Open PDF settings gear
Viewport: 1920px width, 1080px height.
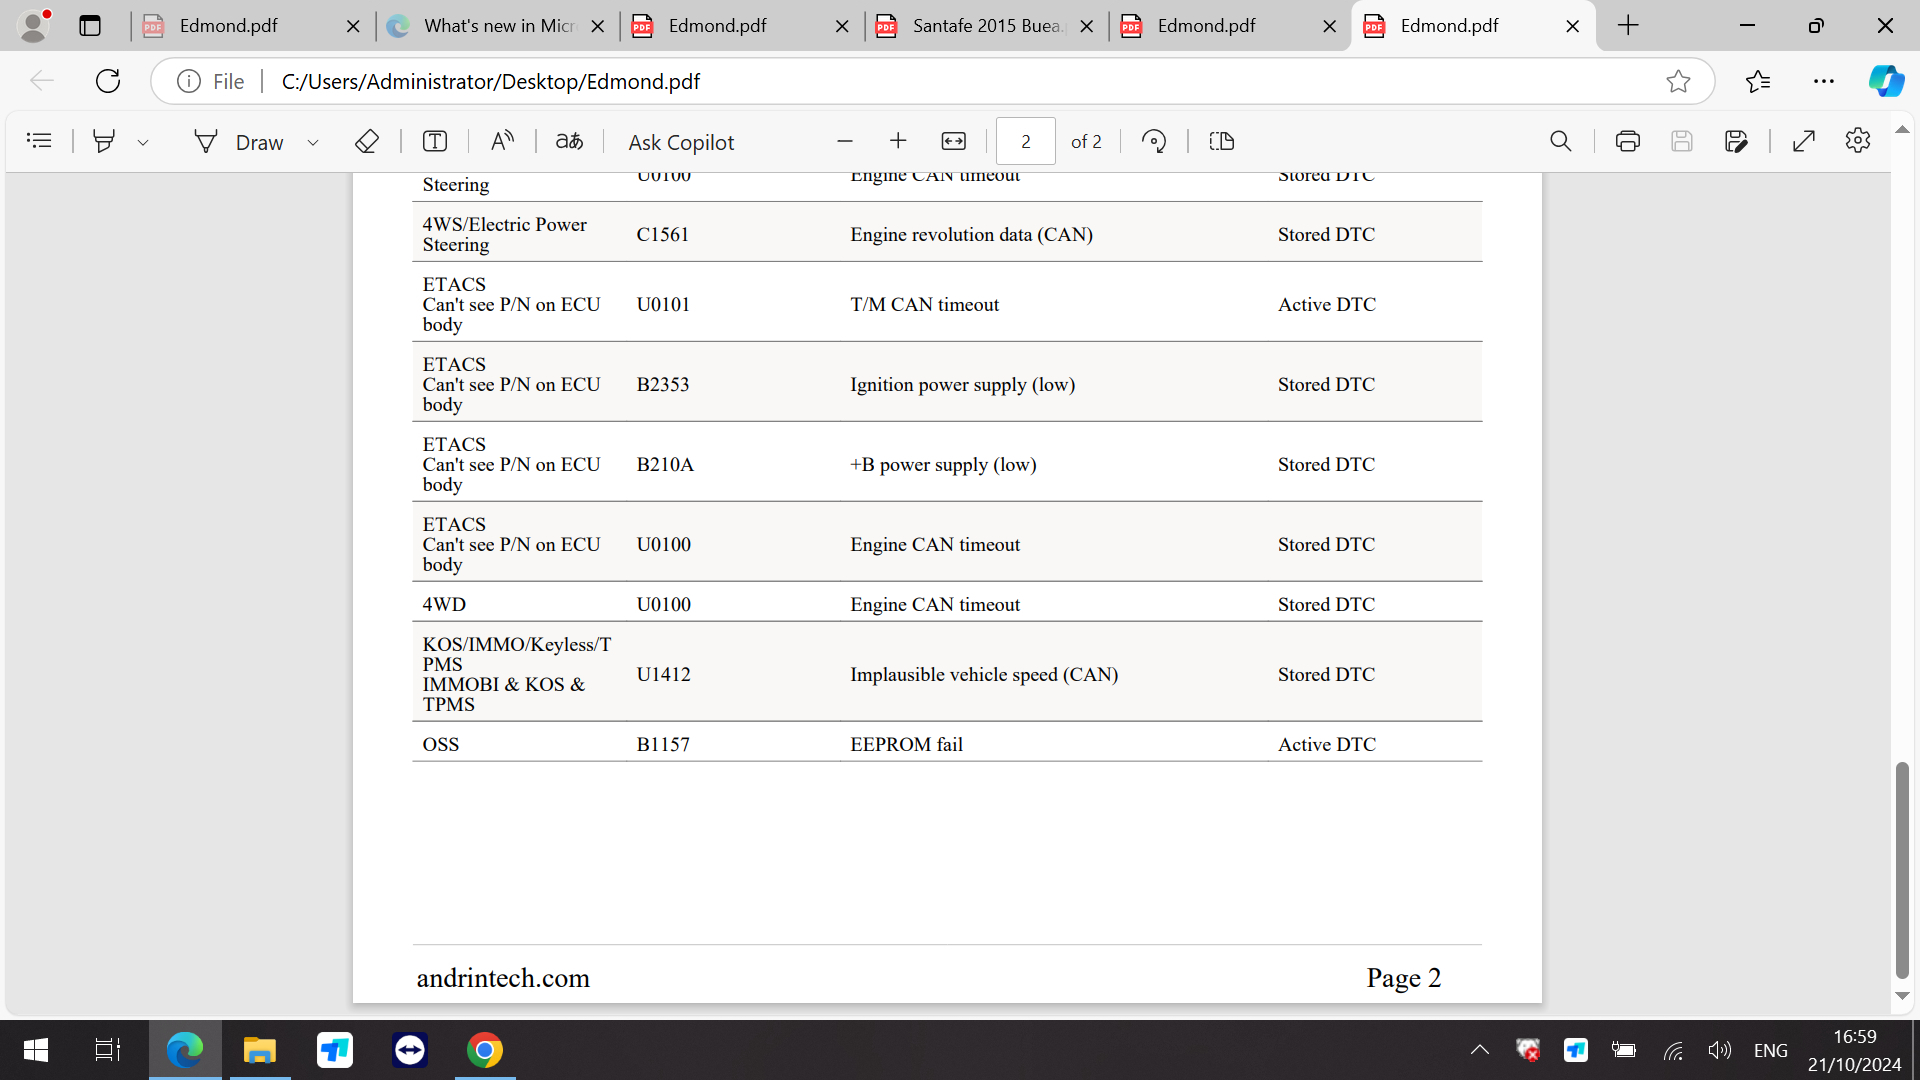(1857, 141)
